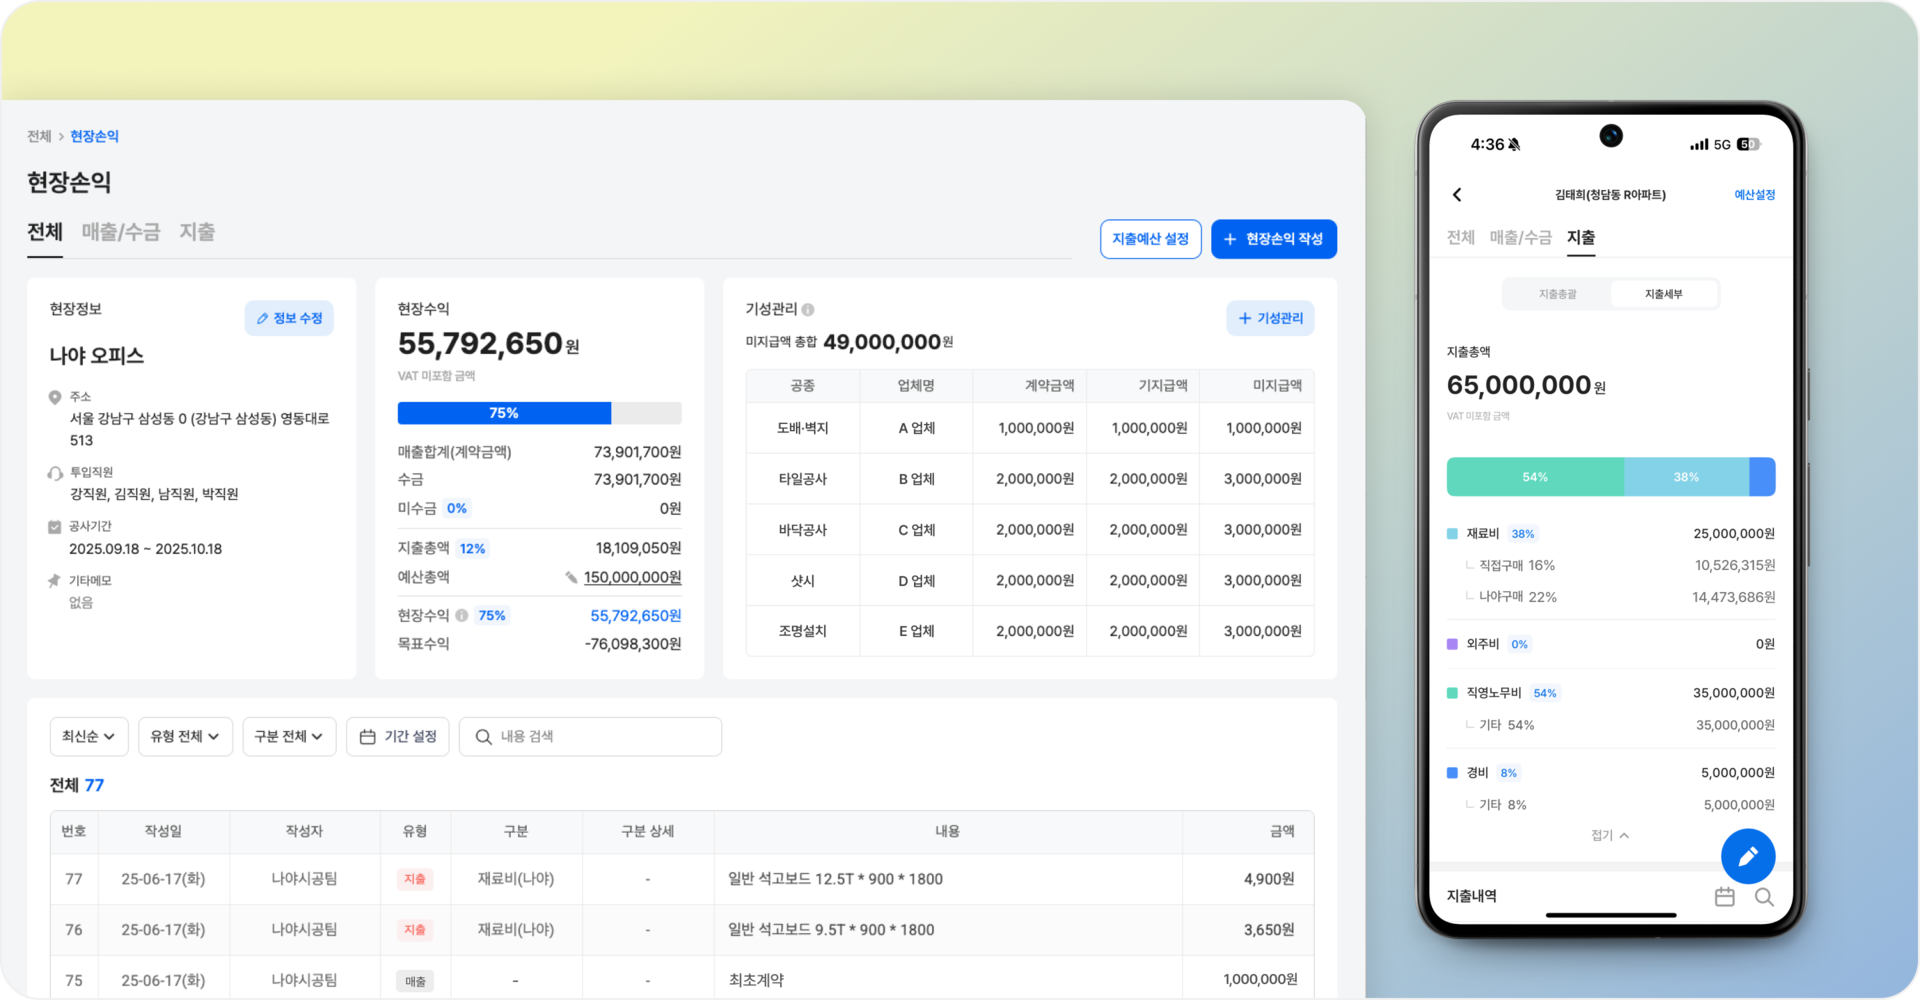Viewport: 1920px width, 1000px height.
Task: Click the E 업체 table cell
Action: [916, 631]
